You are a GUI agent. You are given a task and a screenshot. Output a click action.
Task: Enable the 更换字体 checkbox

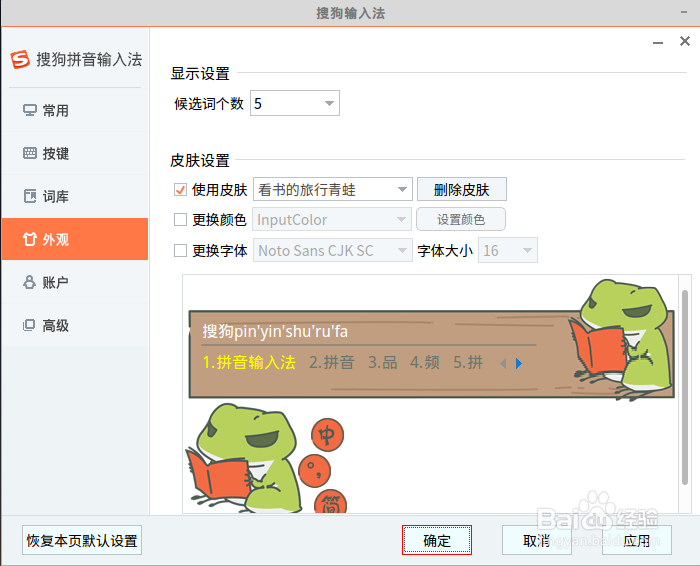point(180,250)
